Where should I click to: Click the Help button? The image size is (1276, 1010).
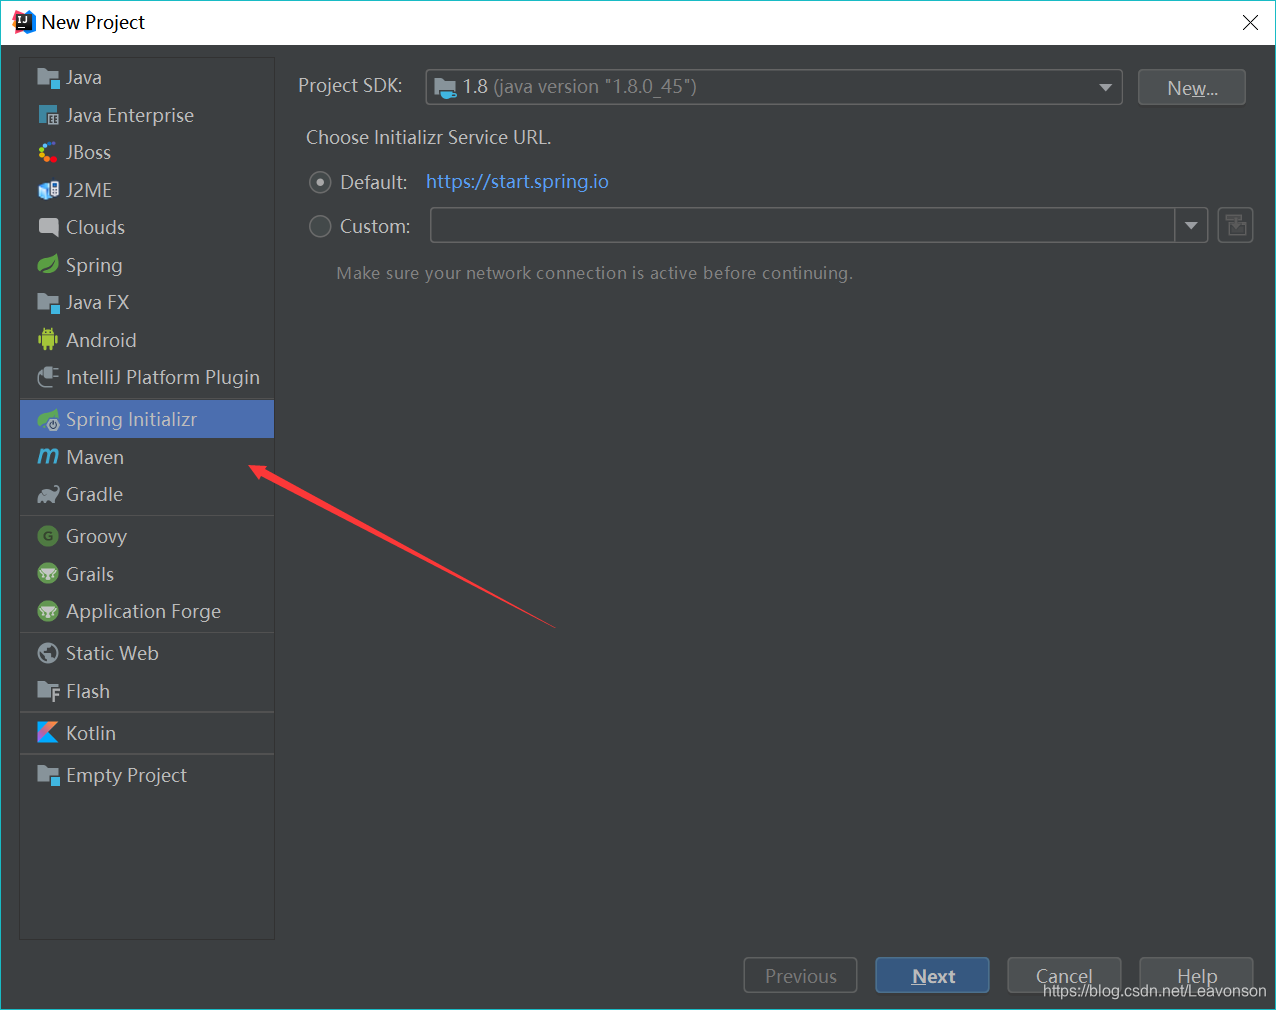[x=1196, y=976]
